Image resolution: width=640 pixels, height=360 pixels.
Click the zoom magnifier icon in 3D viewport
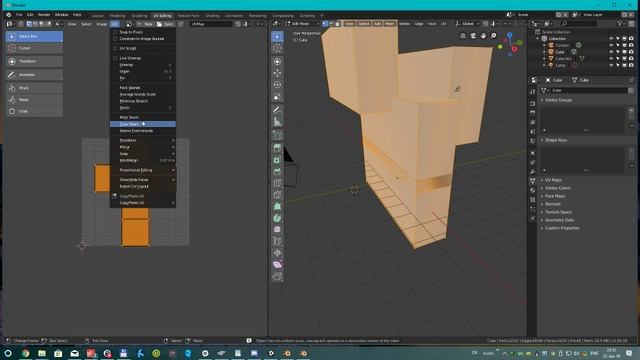click(x=493, y=36)
